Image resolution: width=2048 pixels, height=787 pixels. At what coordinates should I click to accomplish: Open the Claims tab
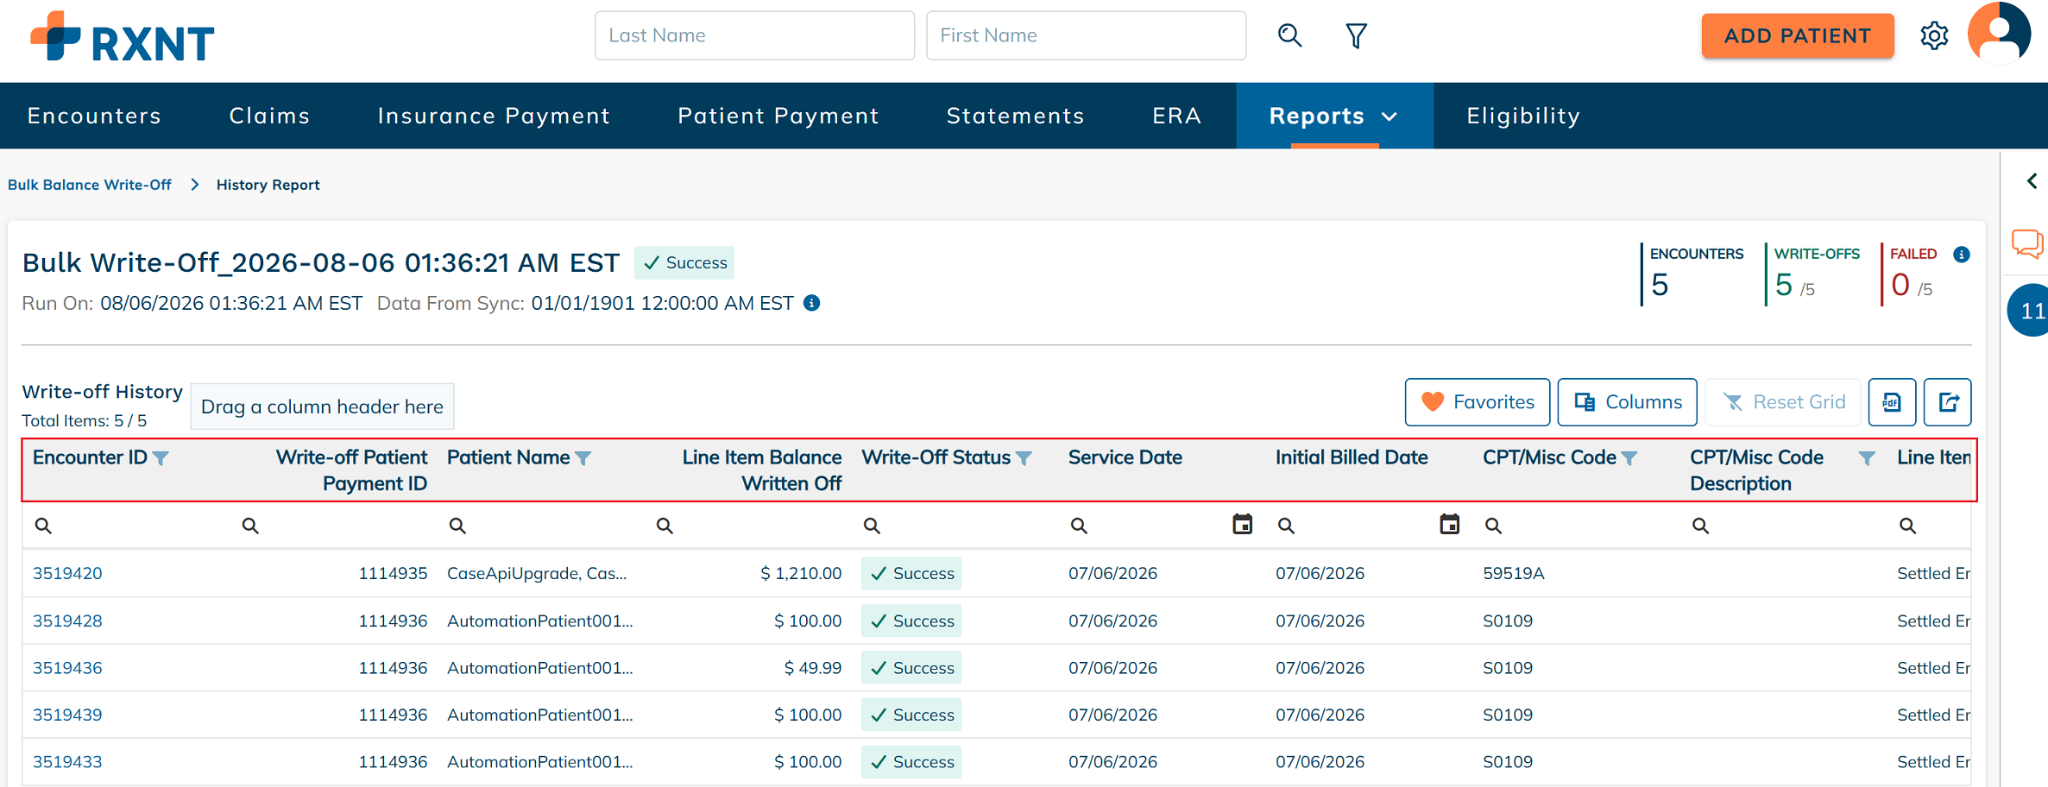(269, 116)
